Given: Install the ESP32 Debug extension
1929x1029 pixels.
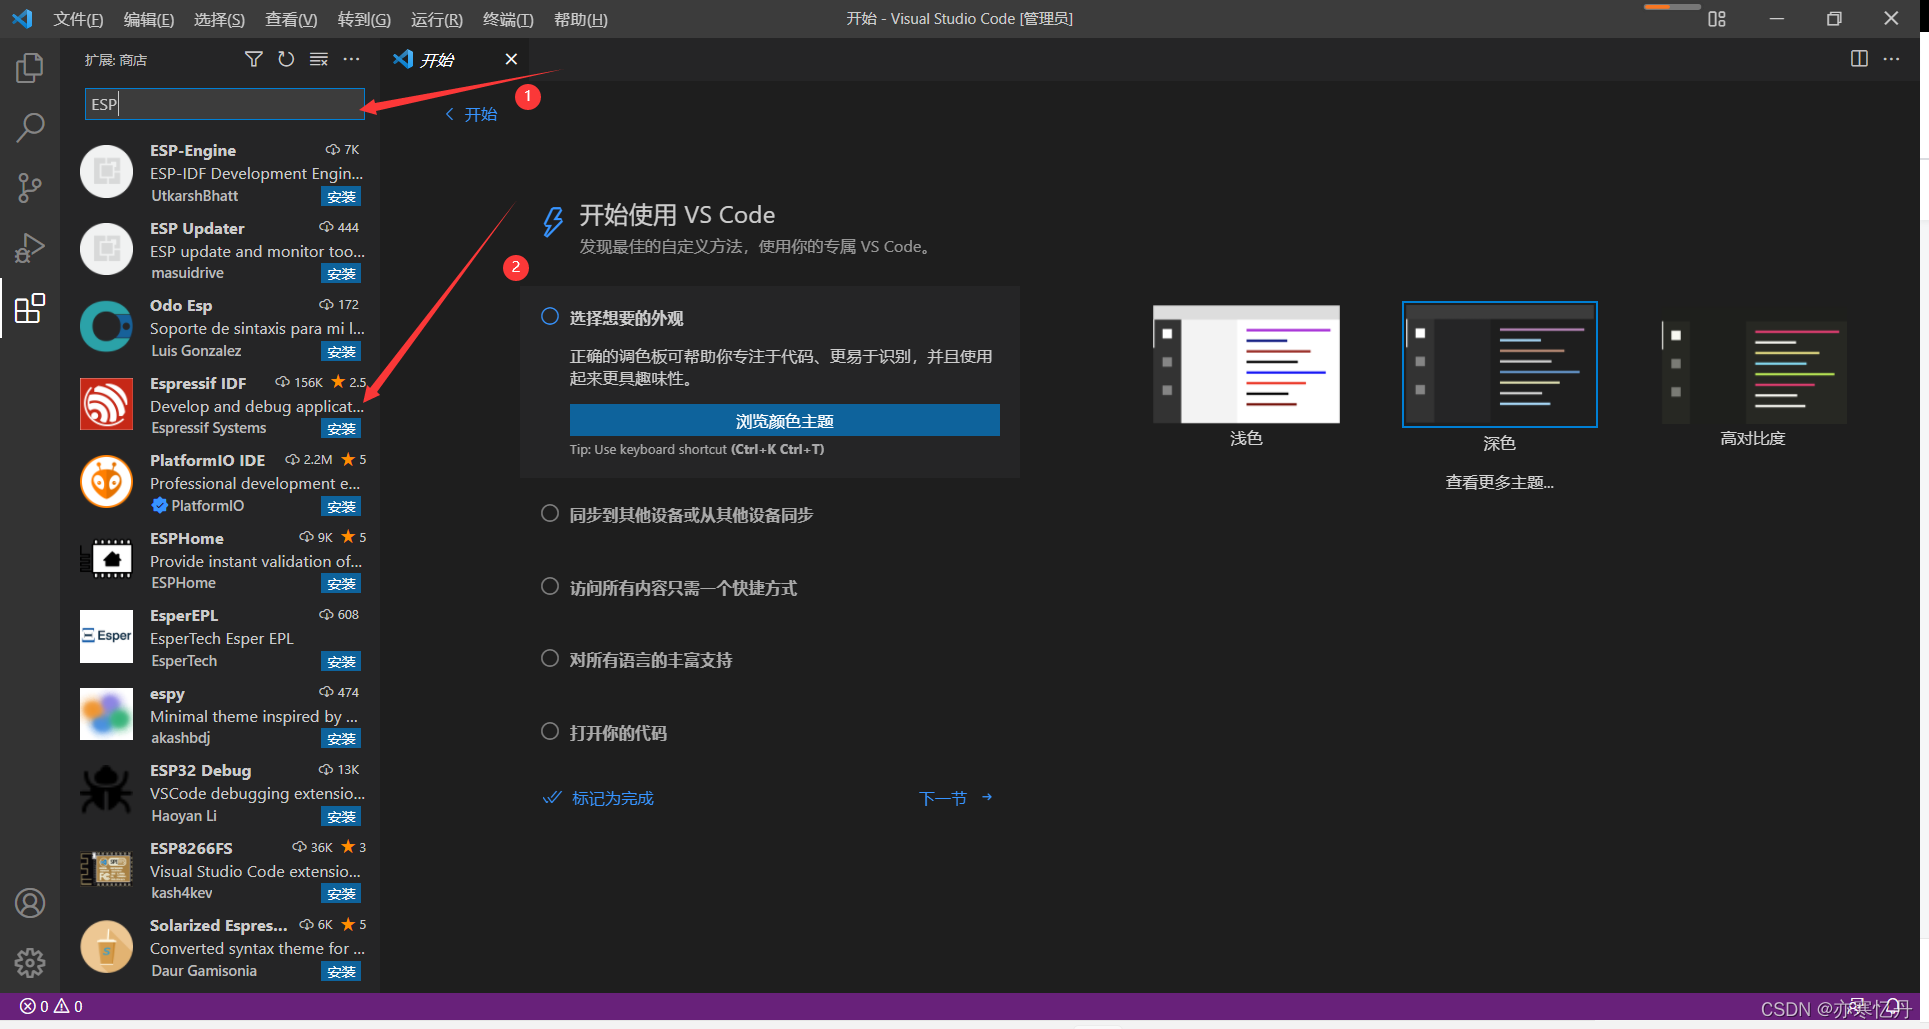Looking at the screenshot, I should 341,817.
